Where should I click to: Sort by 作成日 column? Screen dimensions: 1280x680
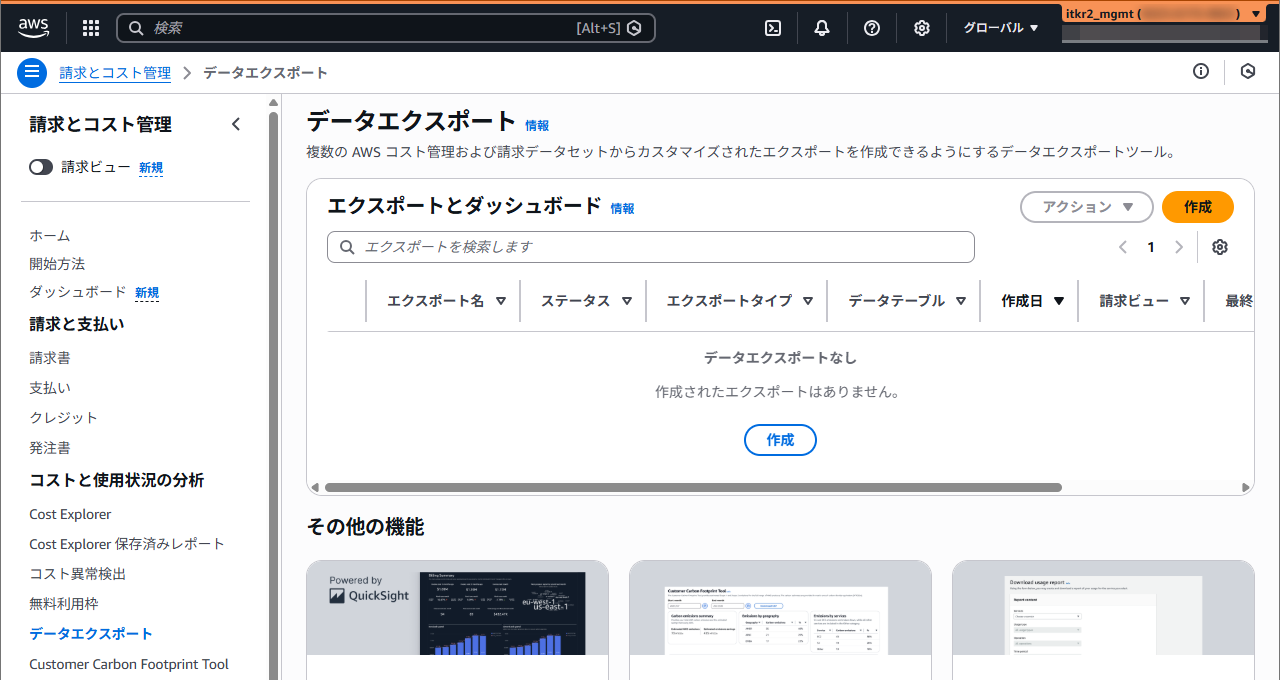pyautogui.click(x=1032, y=301)
